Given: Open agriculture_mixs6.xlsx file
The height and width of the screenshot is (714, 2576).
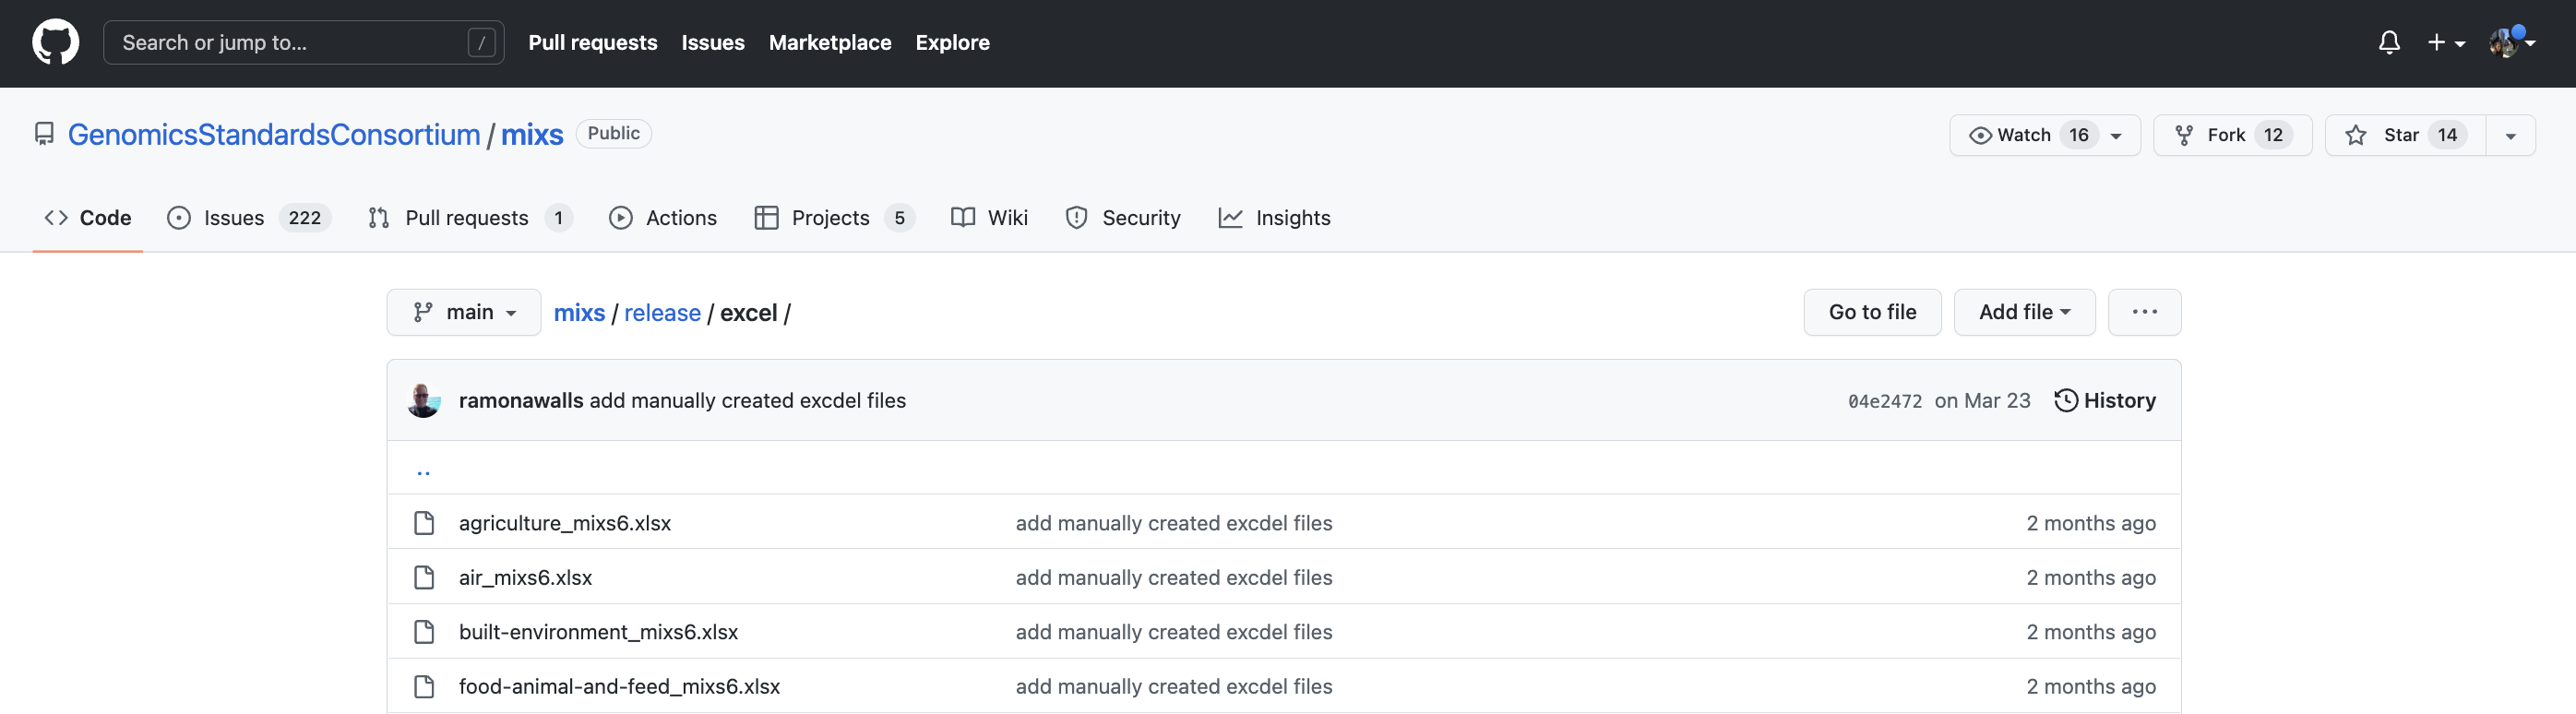Looking at the screenshot, I should 565,523.
